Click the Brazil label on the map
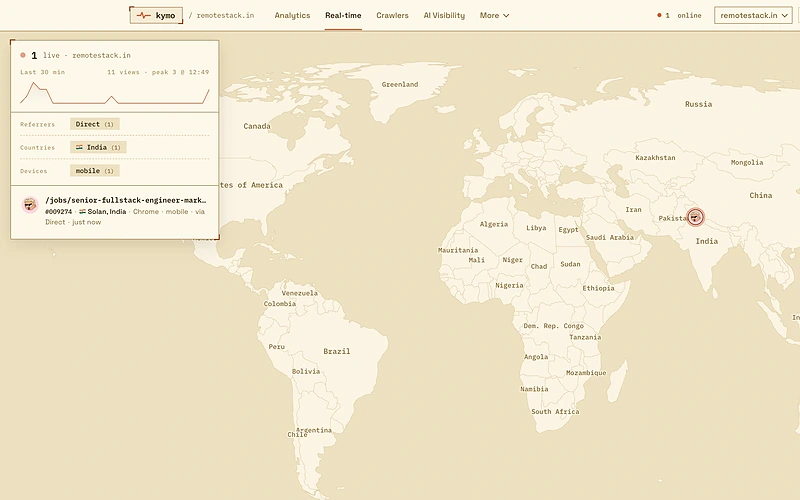 pos(337,351)
